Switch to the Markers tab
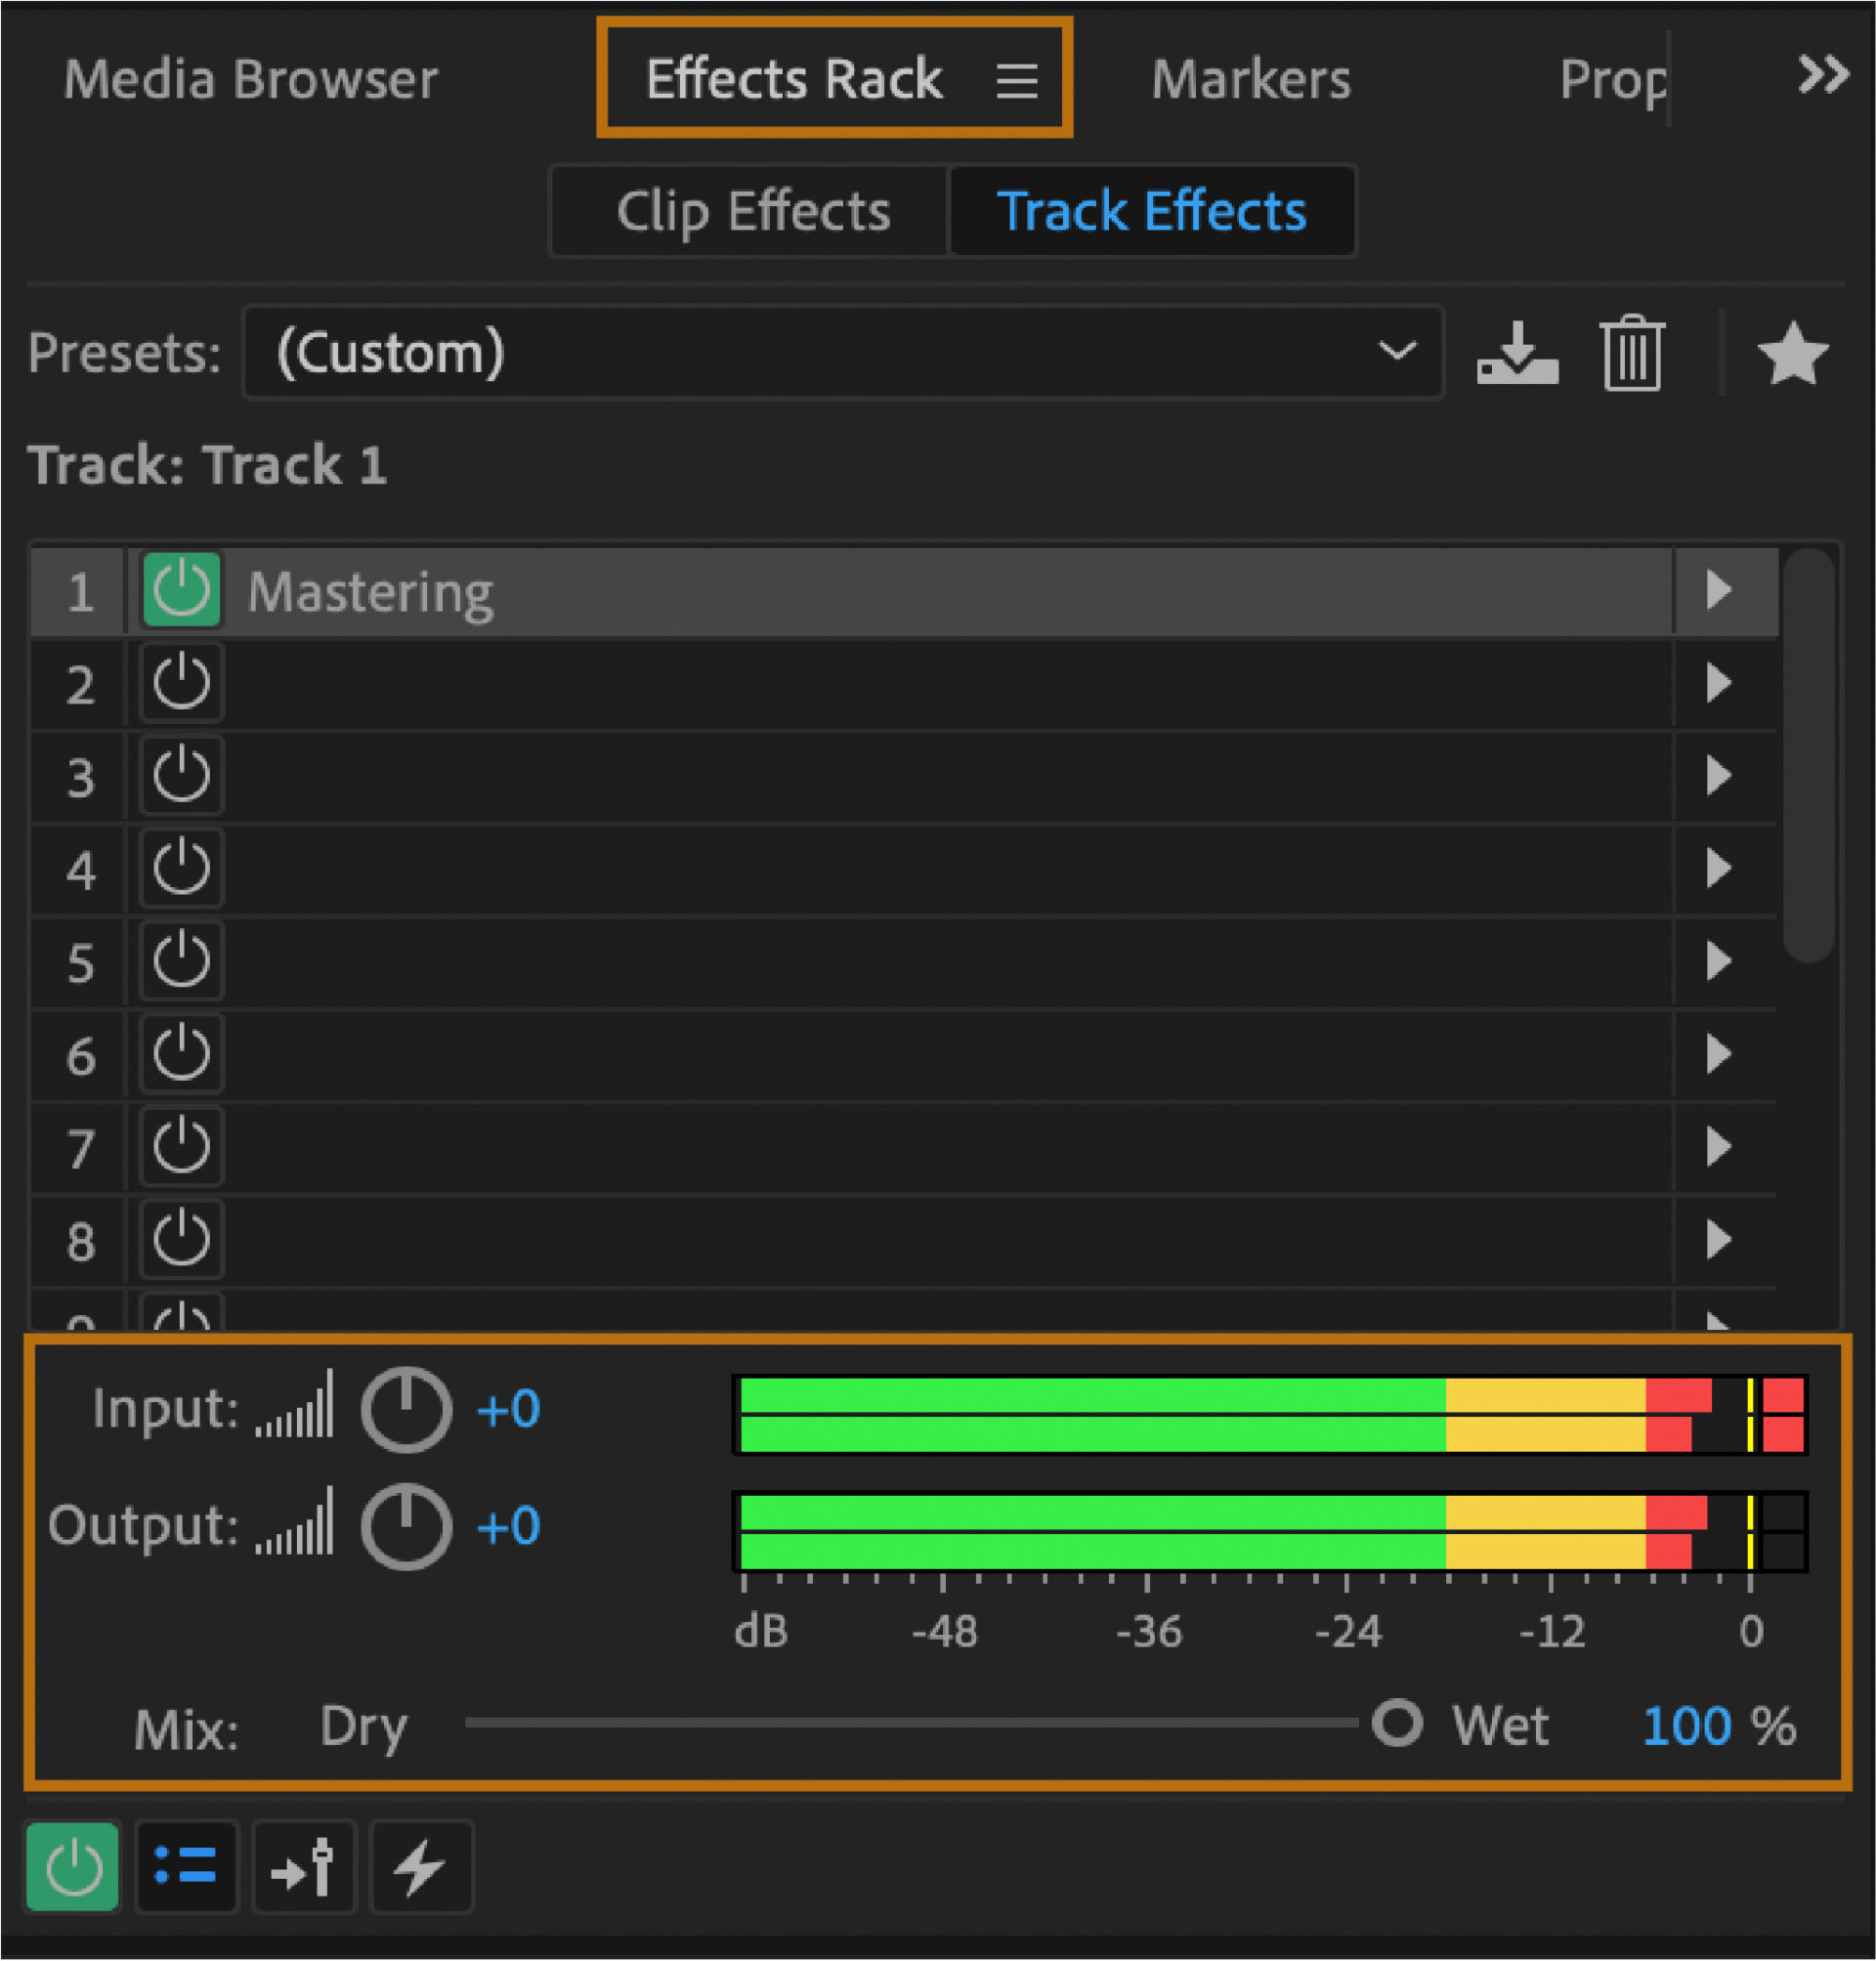This screenshot has height=1961, width=1876. pos(1250,80)
